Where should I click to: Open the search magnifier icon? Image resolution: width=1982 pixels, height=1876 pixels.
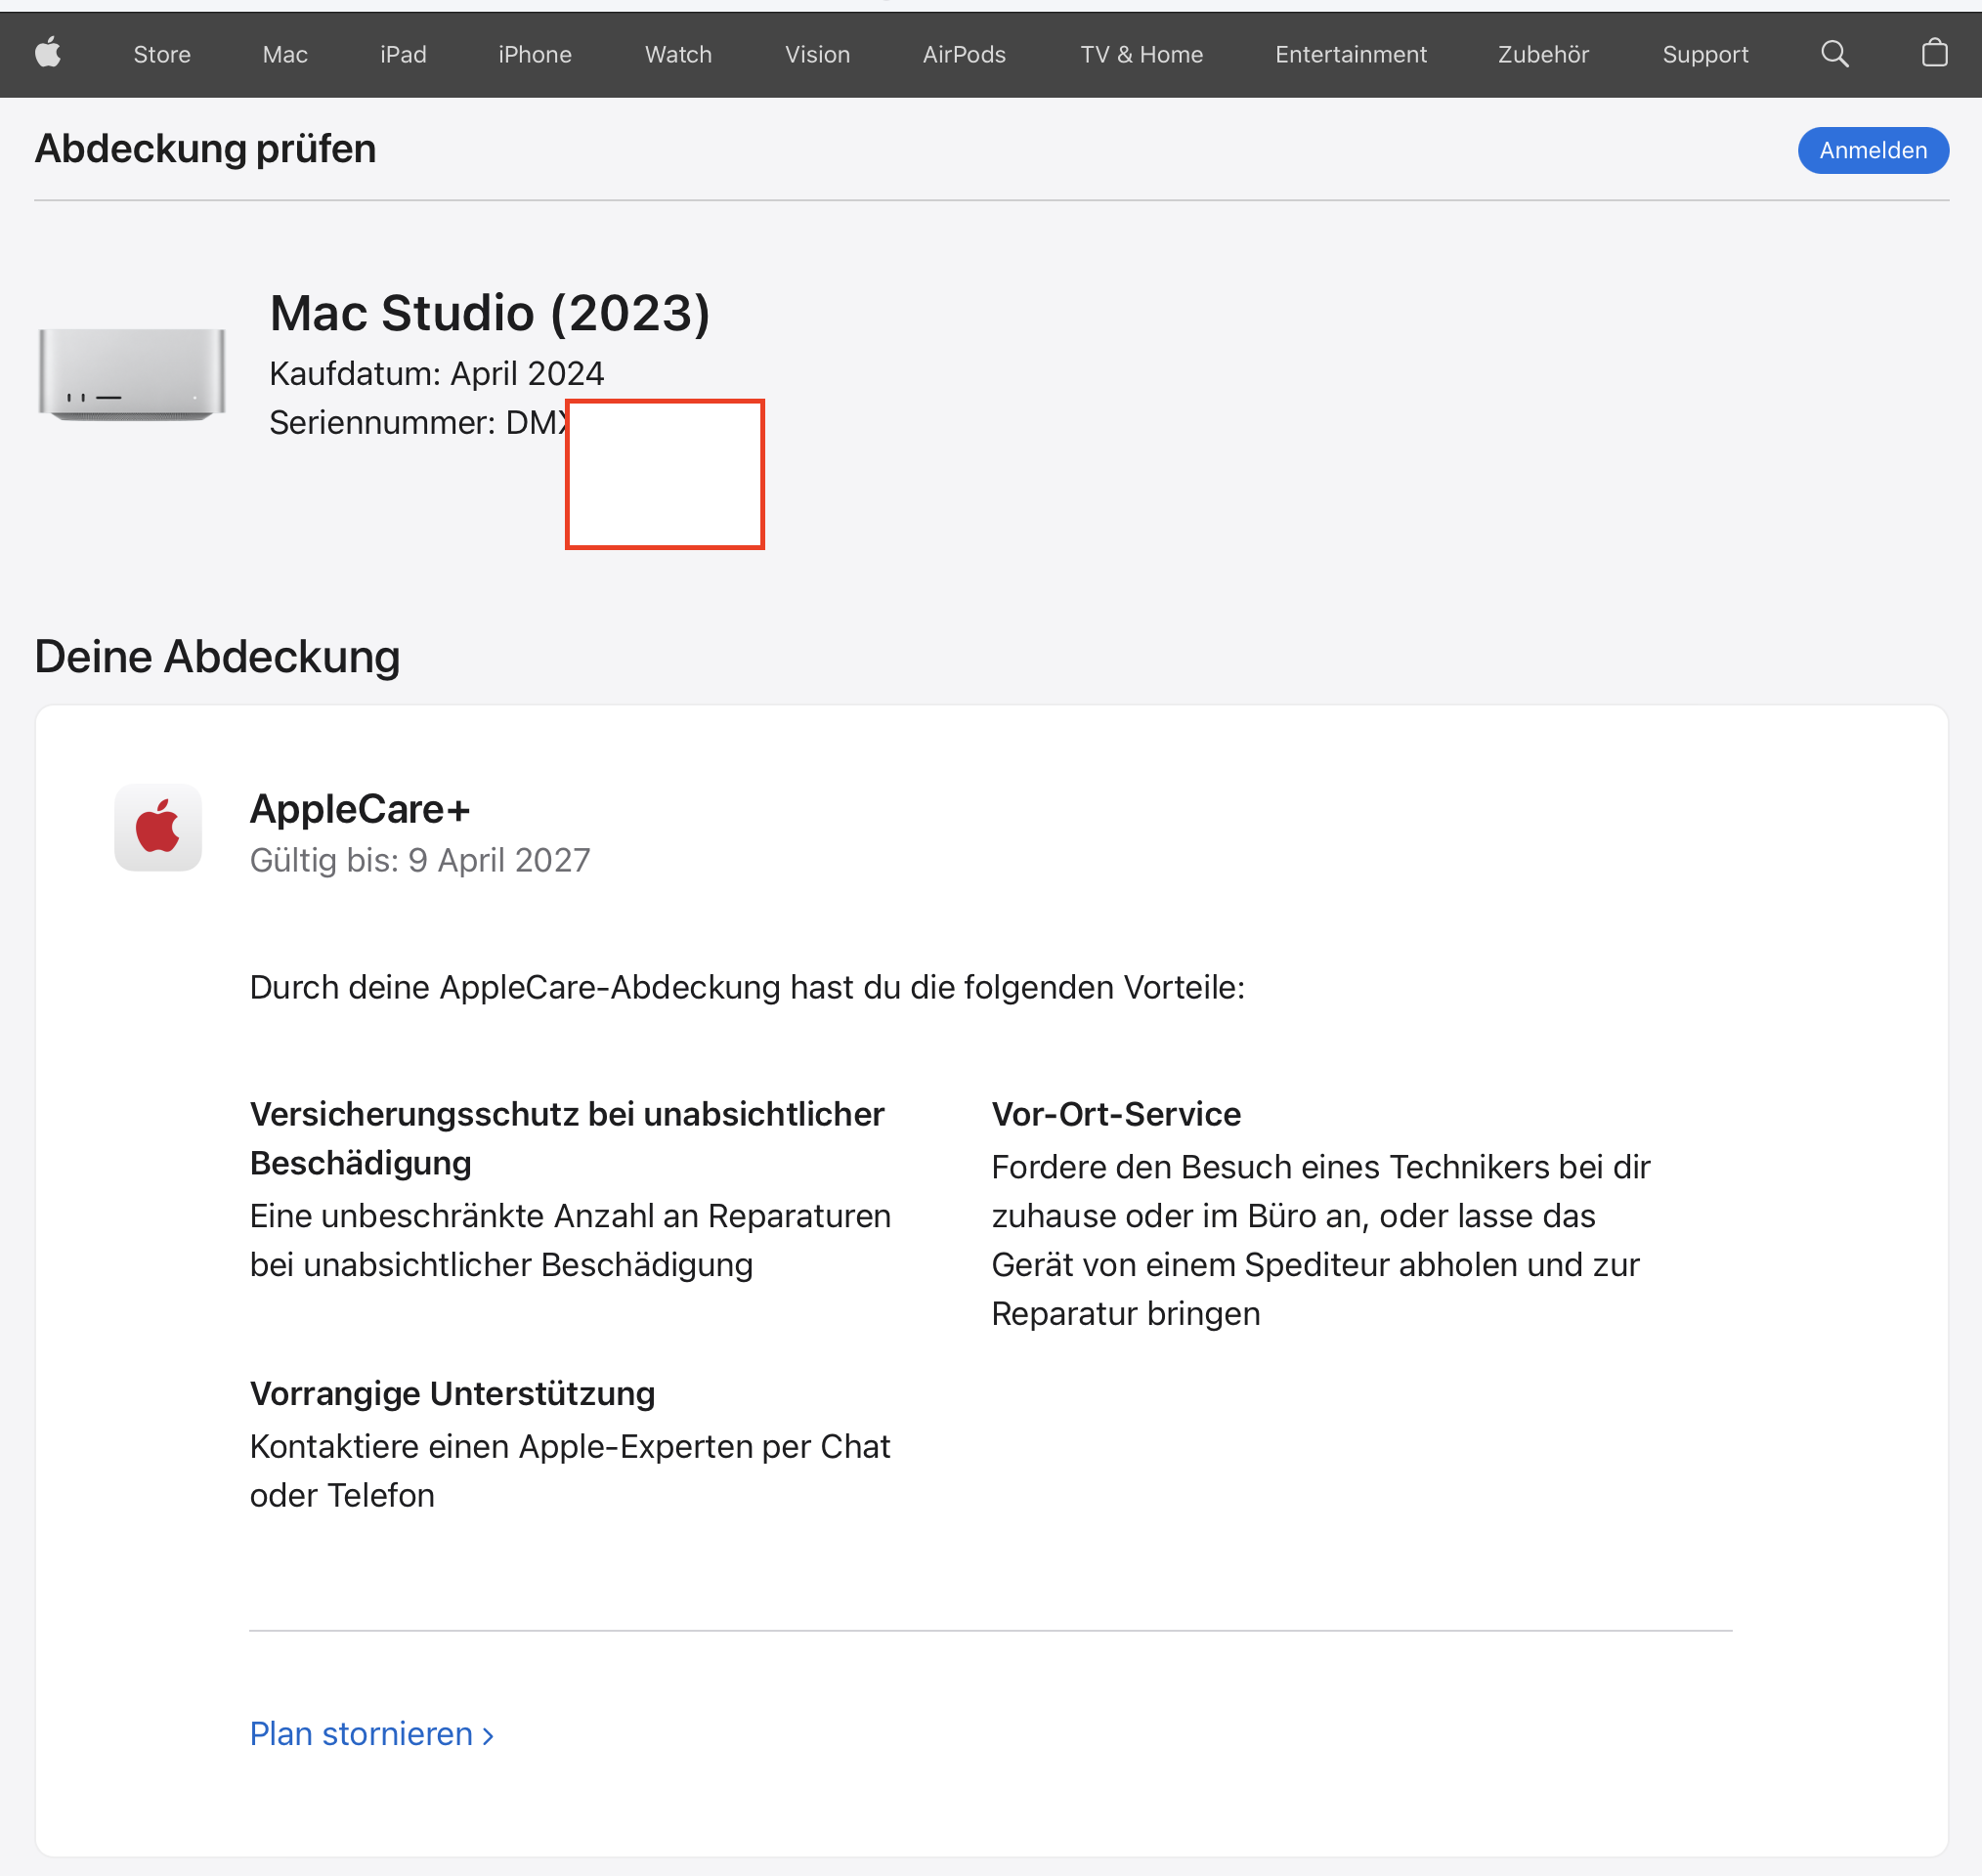1834,54
